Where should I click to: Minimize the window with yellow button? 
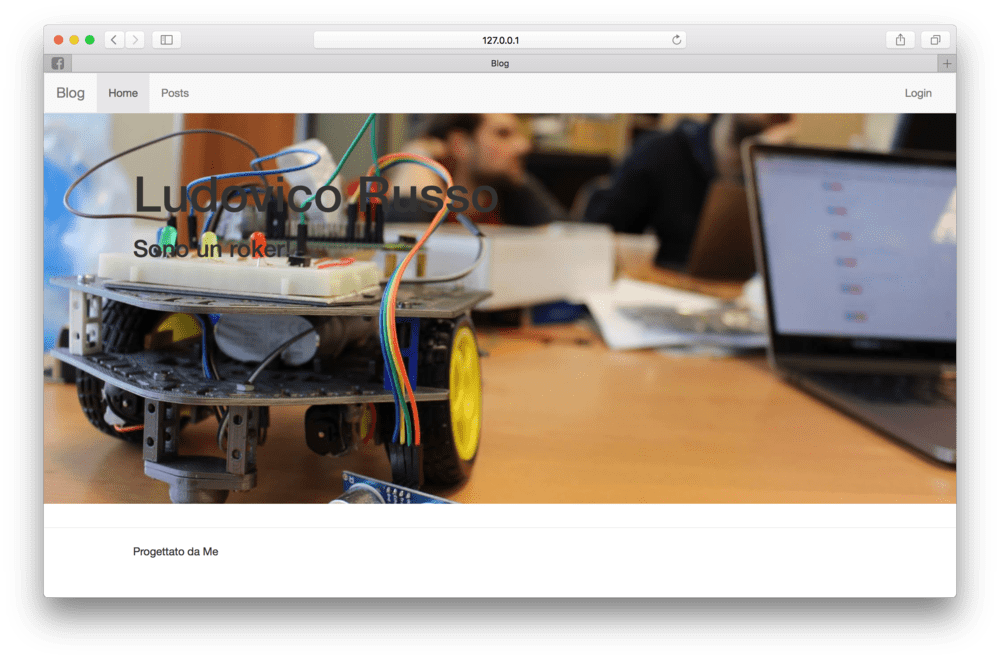click(x=74, y=40)
